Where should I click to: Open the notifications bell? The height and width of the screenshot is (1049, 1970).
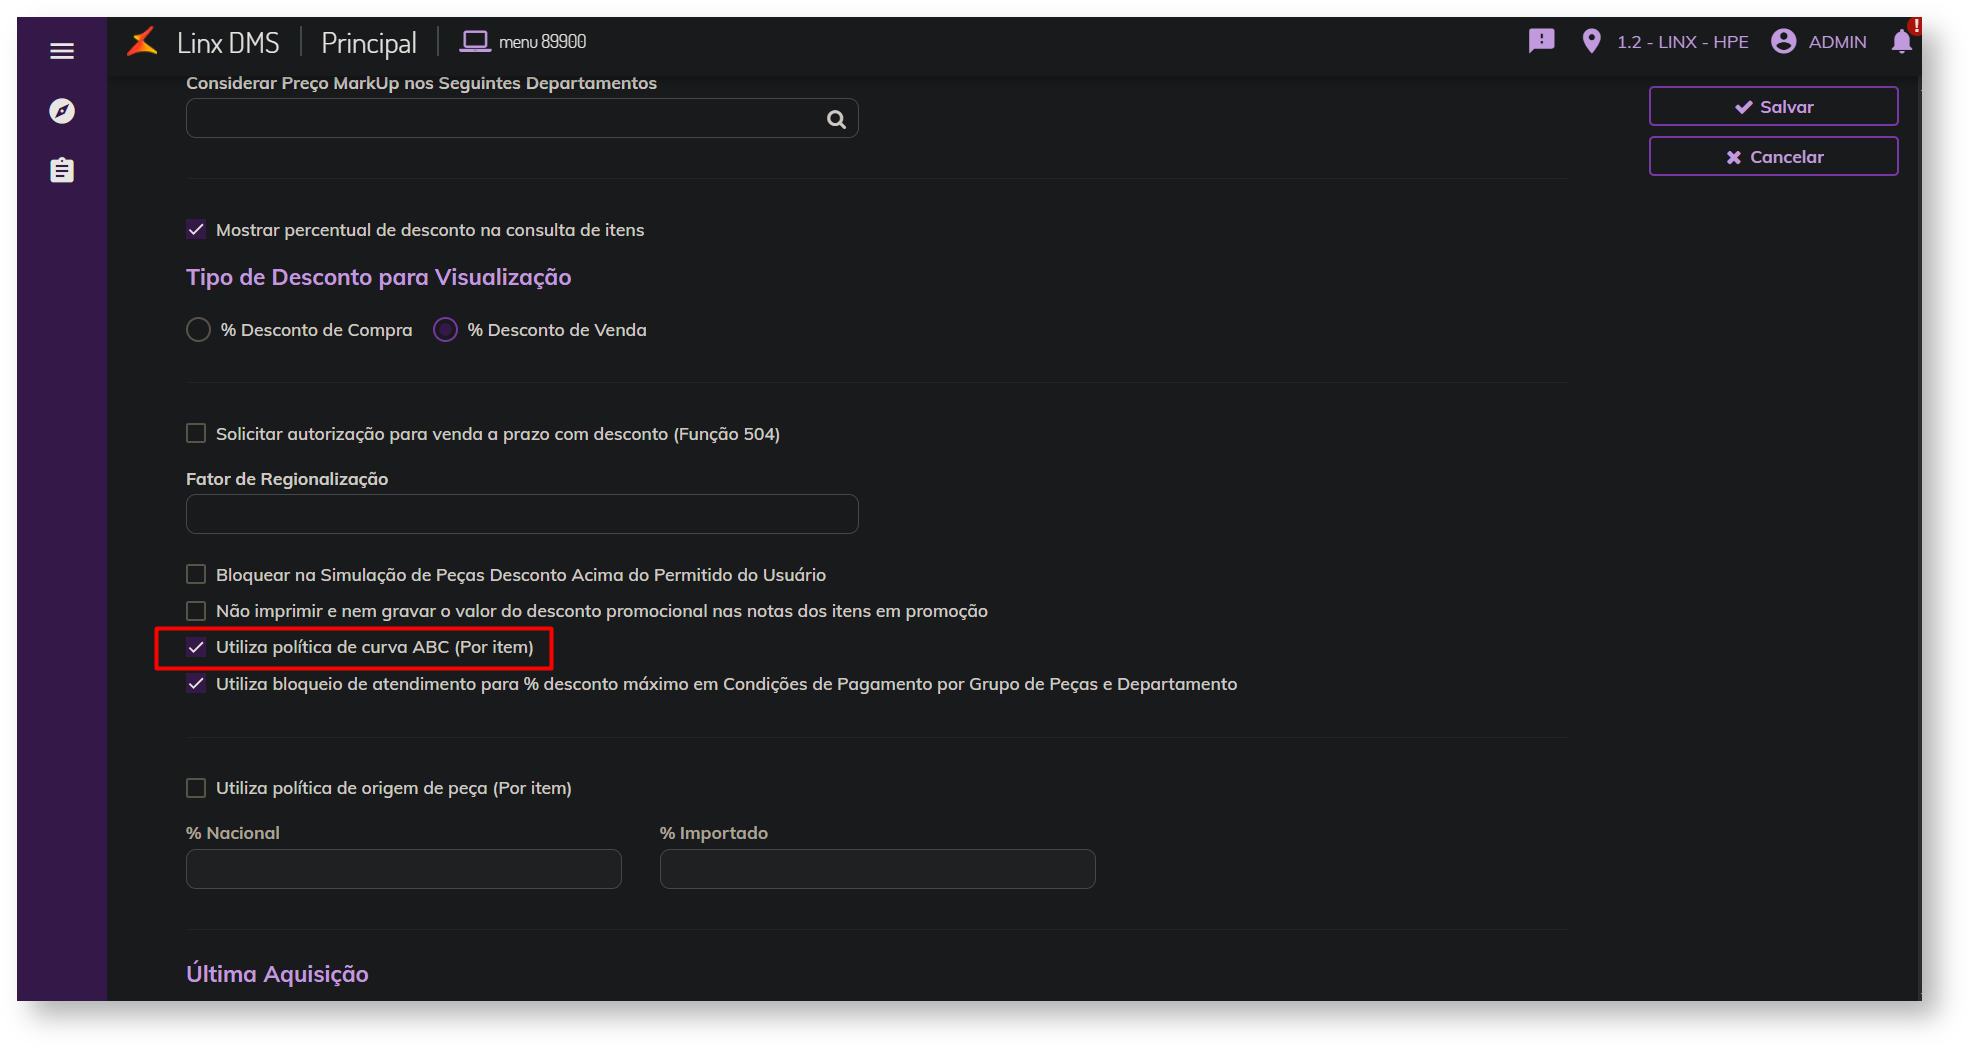click(1901, 41)
